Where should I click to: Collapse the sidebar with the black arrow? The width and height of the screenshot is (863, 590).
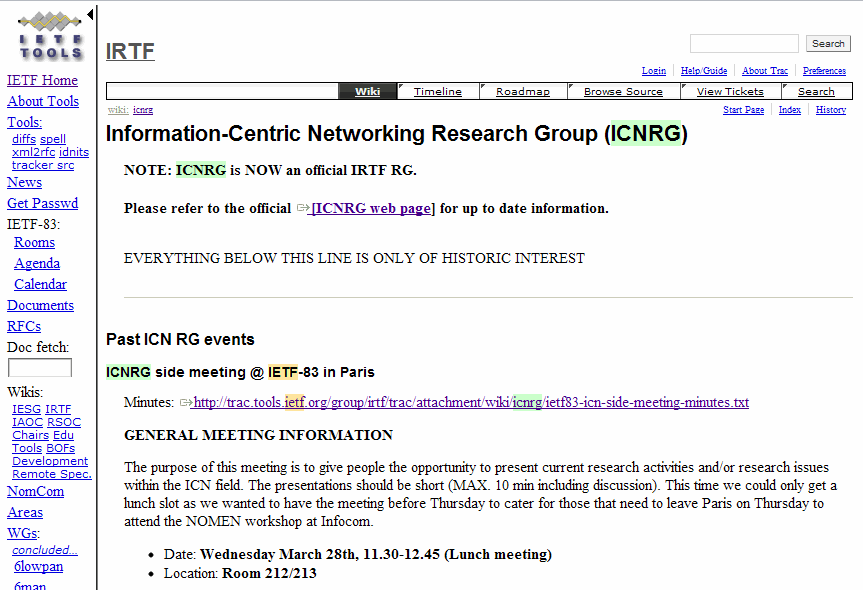pyautogui.click(x=90, y=15)
